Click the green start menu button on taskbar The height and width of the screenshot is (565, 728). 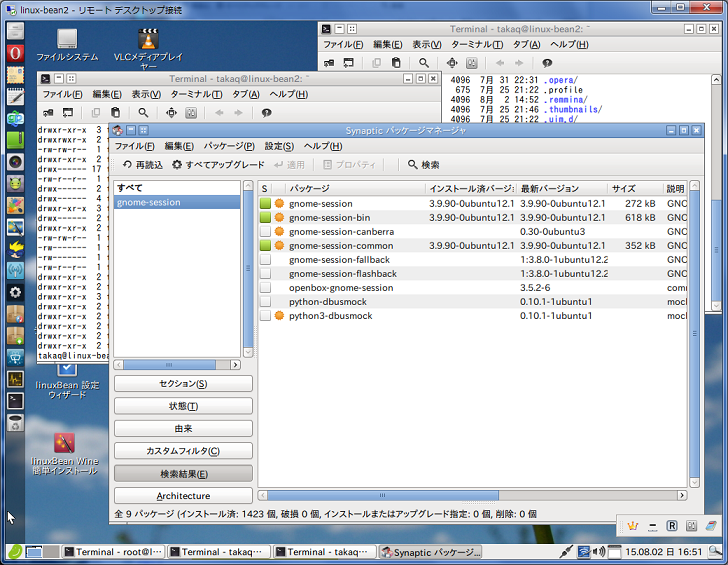[x=15, y=552]
